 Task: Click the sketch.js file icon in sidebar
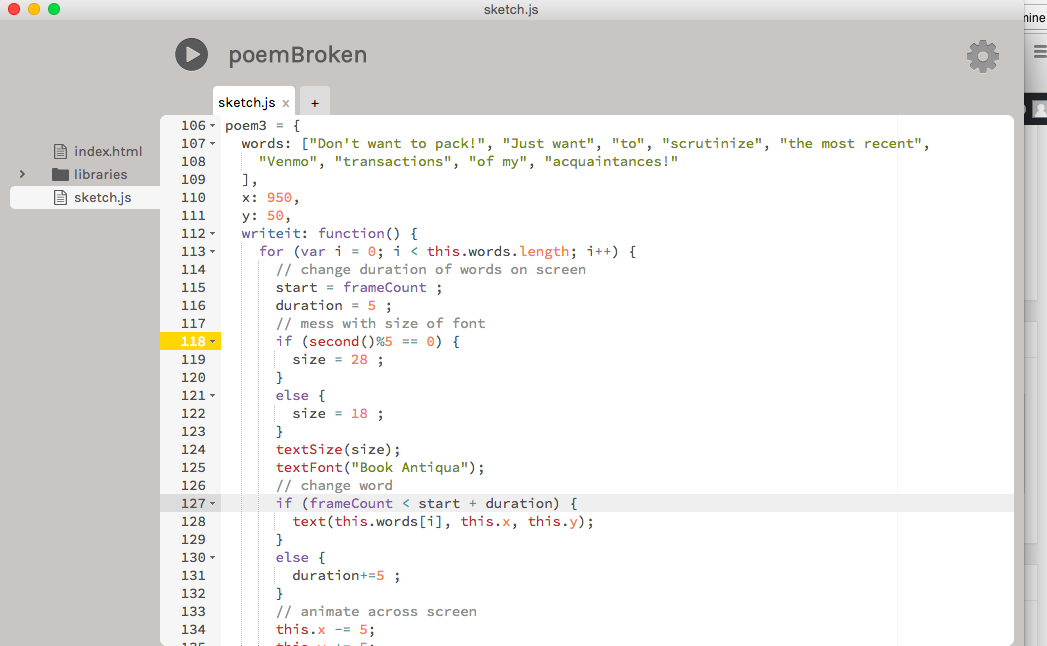(59, 197)
